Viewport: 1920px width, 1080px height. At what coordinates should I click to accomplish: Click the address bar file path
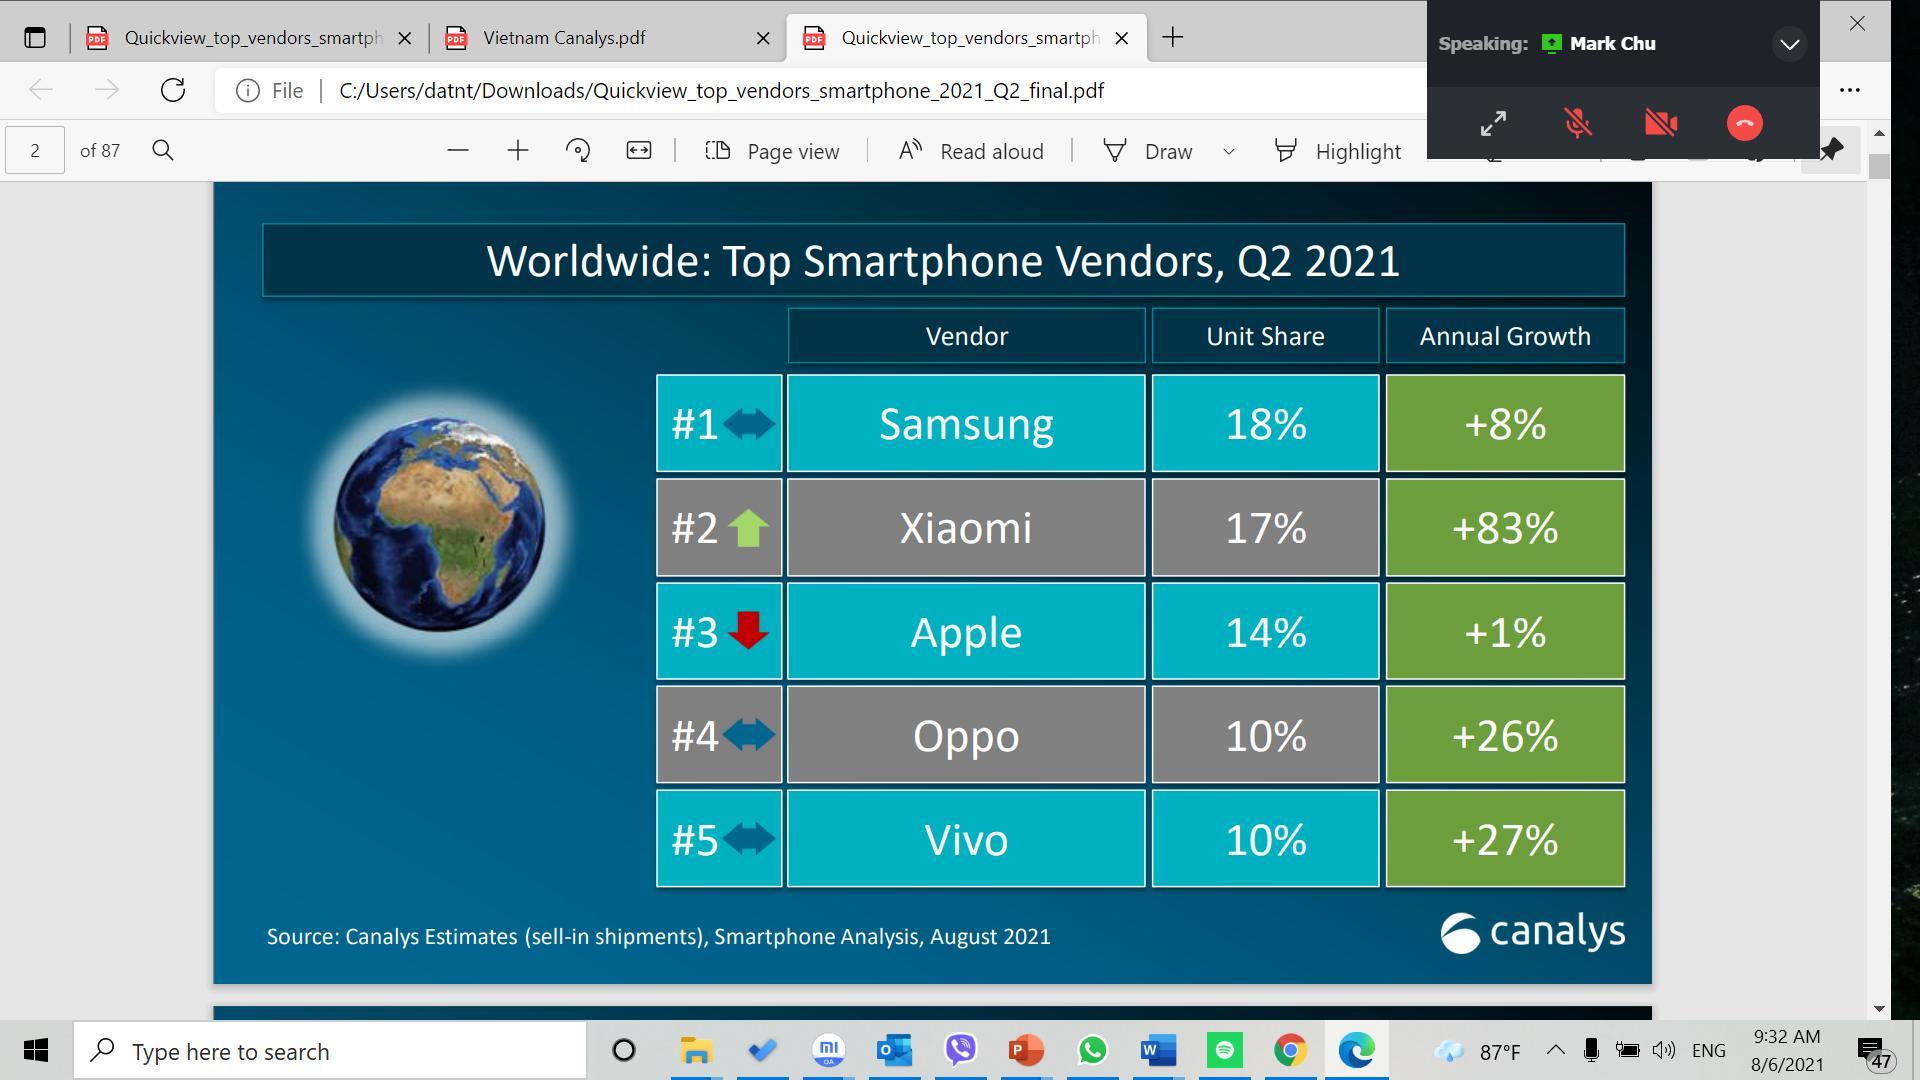pos(721,91)
